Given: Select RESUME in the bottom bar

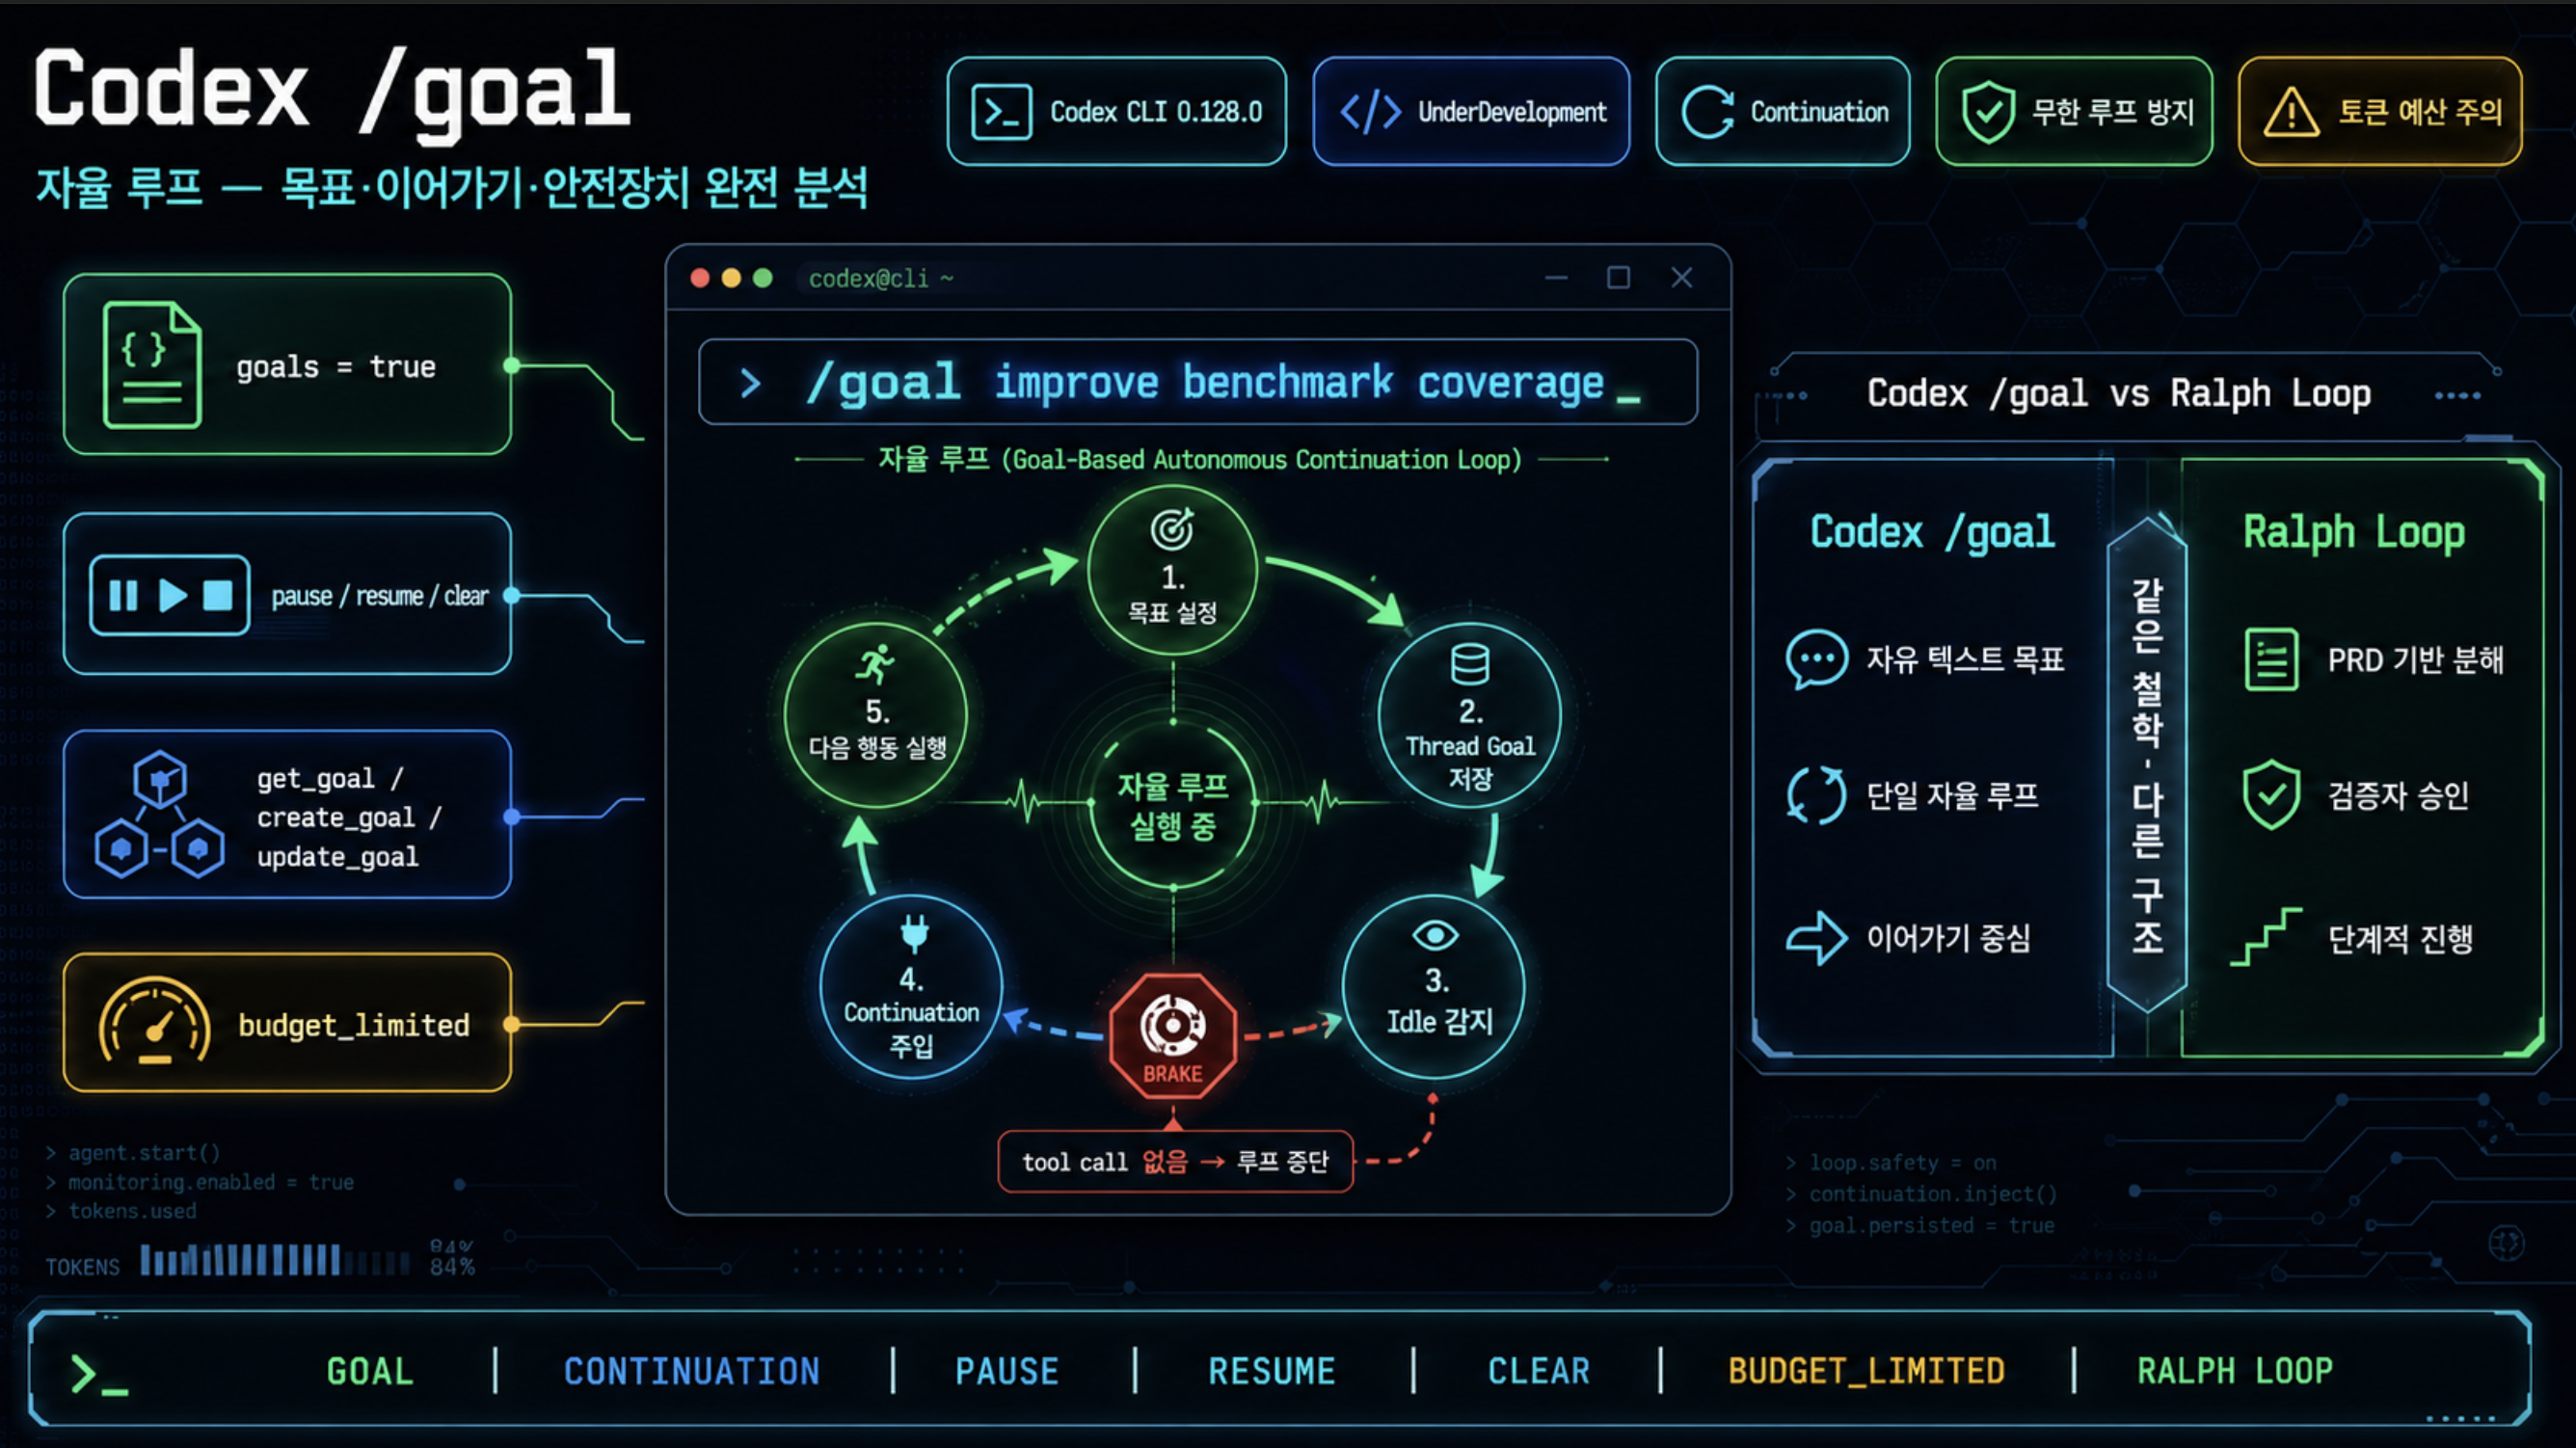Looking at the screenshot, I should pyautogui.click(x=1271, y=1371).
